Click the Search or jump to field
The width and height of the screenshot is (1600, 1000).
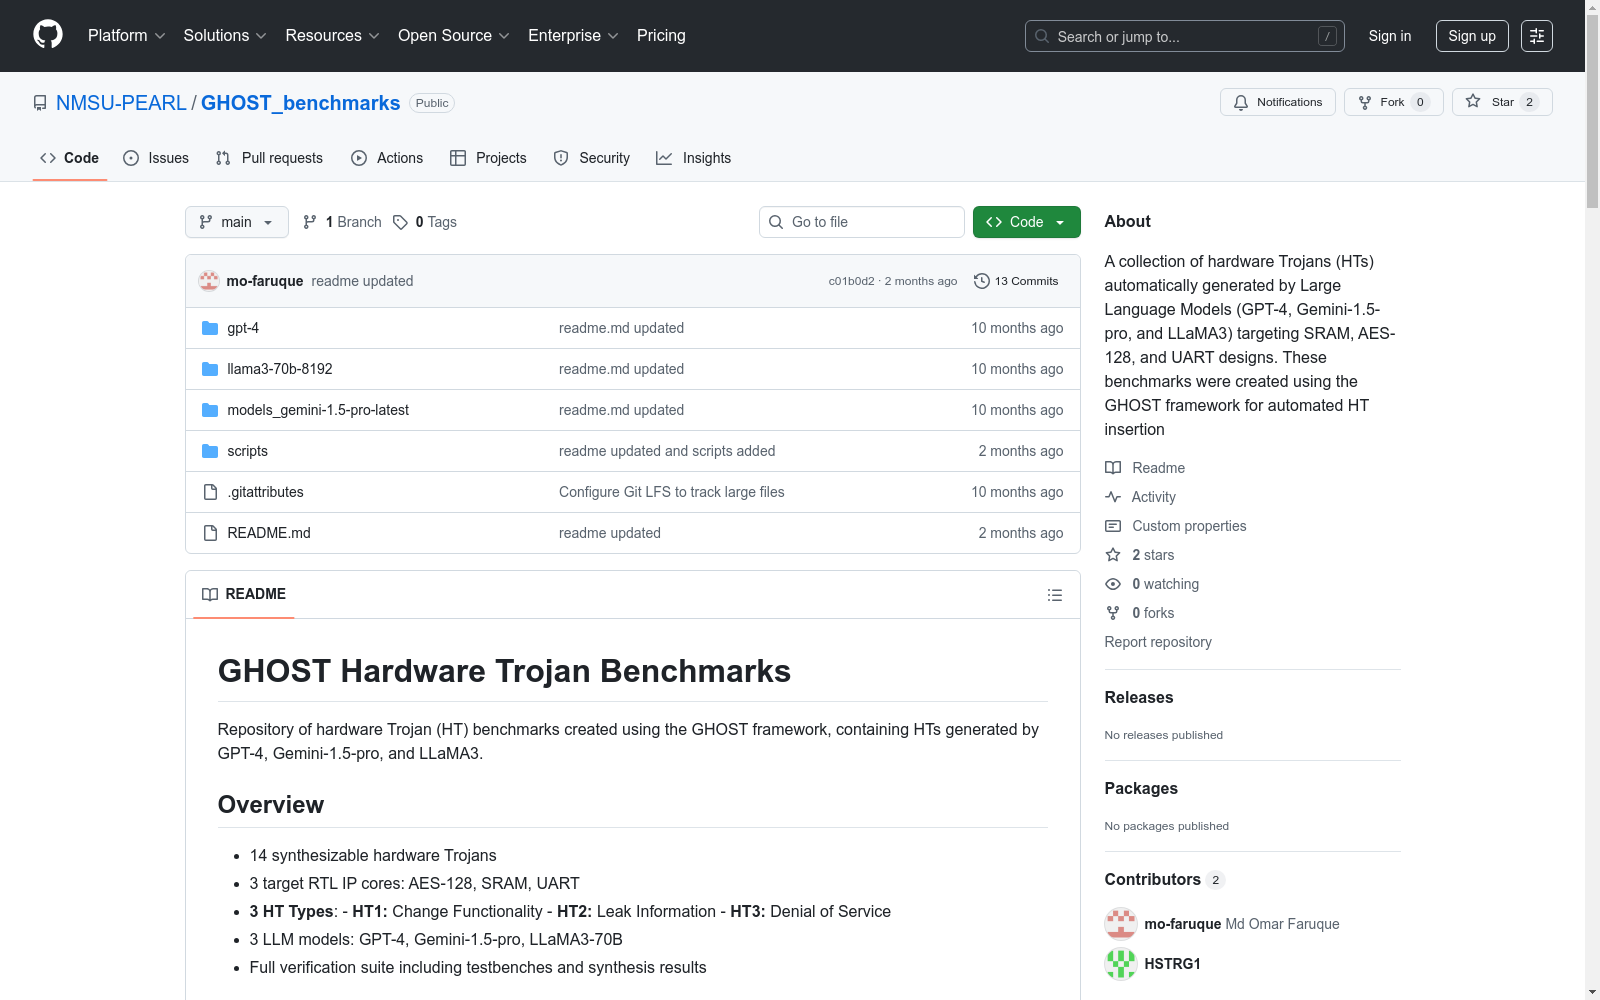point(1185,36)
